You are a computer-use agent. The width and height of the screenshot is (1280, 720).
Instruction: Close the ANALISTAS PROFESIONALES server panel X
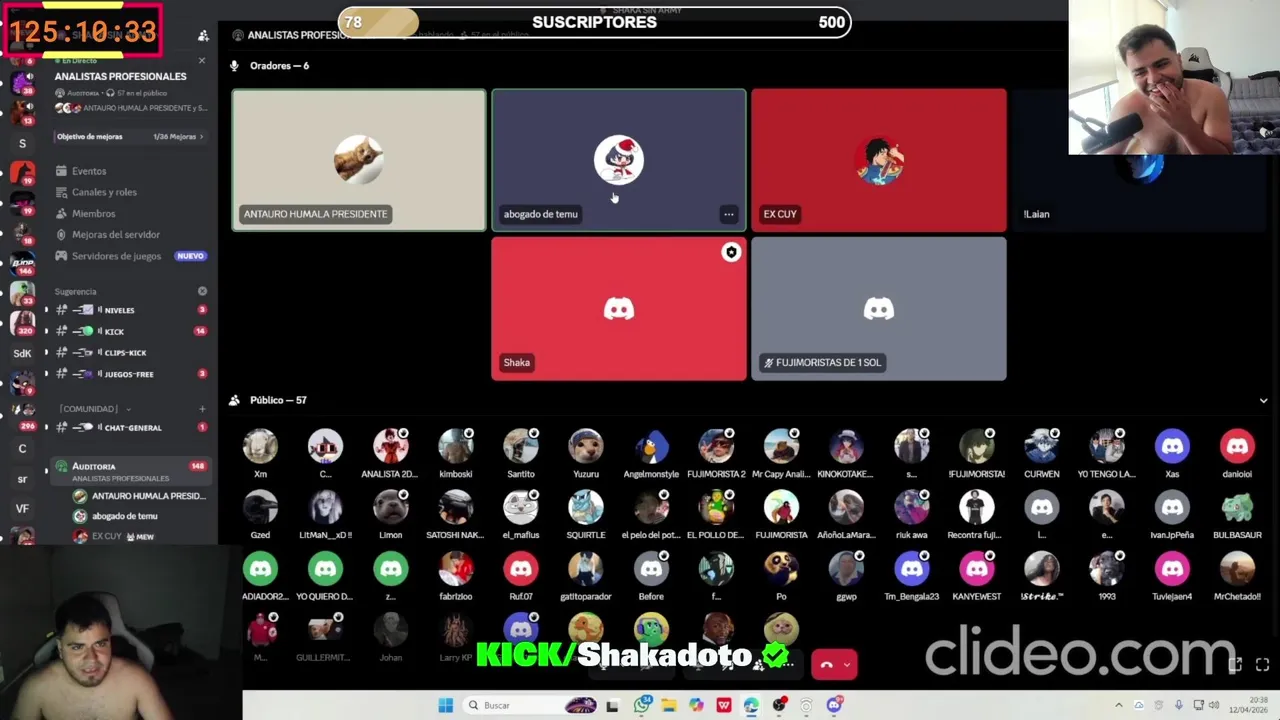pyautogui.click(x=201, y=61)
